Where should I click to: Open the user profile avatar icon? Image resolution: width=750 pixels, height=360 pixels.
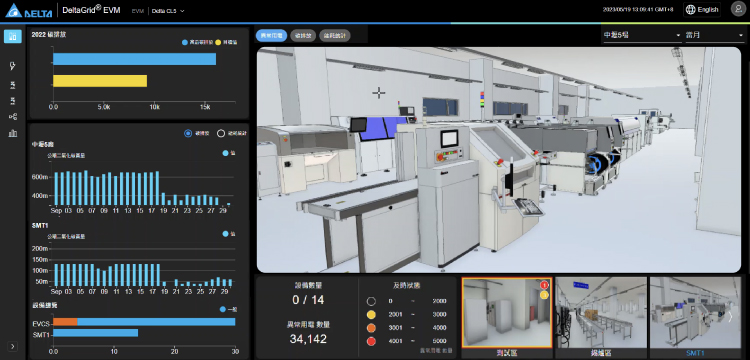coord(738,9)
